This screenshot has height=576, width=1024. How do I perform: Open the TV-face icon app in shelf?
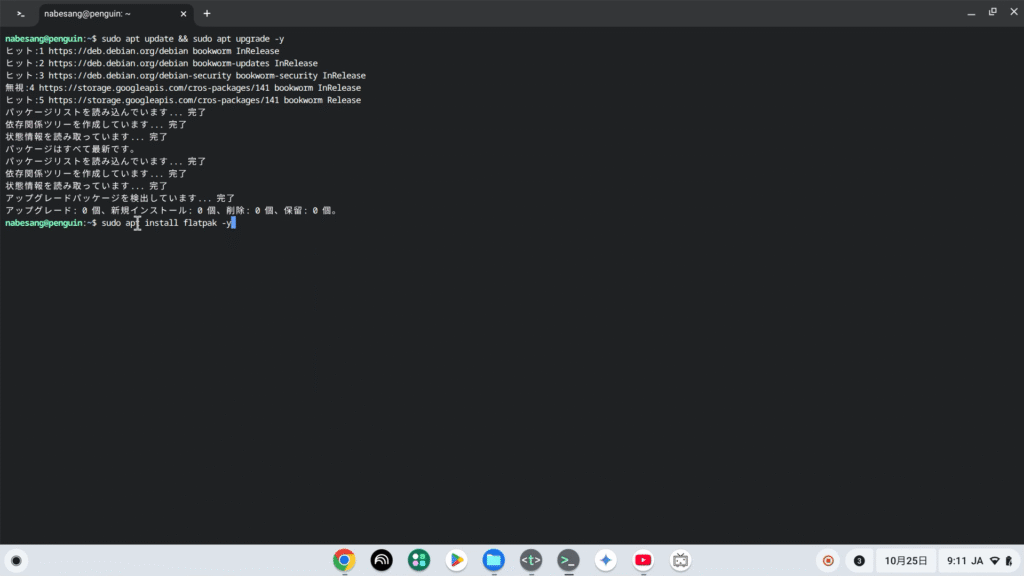point(681,561)
